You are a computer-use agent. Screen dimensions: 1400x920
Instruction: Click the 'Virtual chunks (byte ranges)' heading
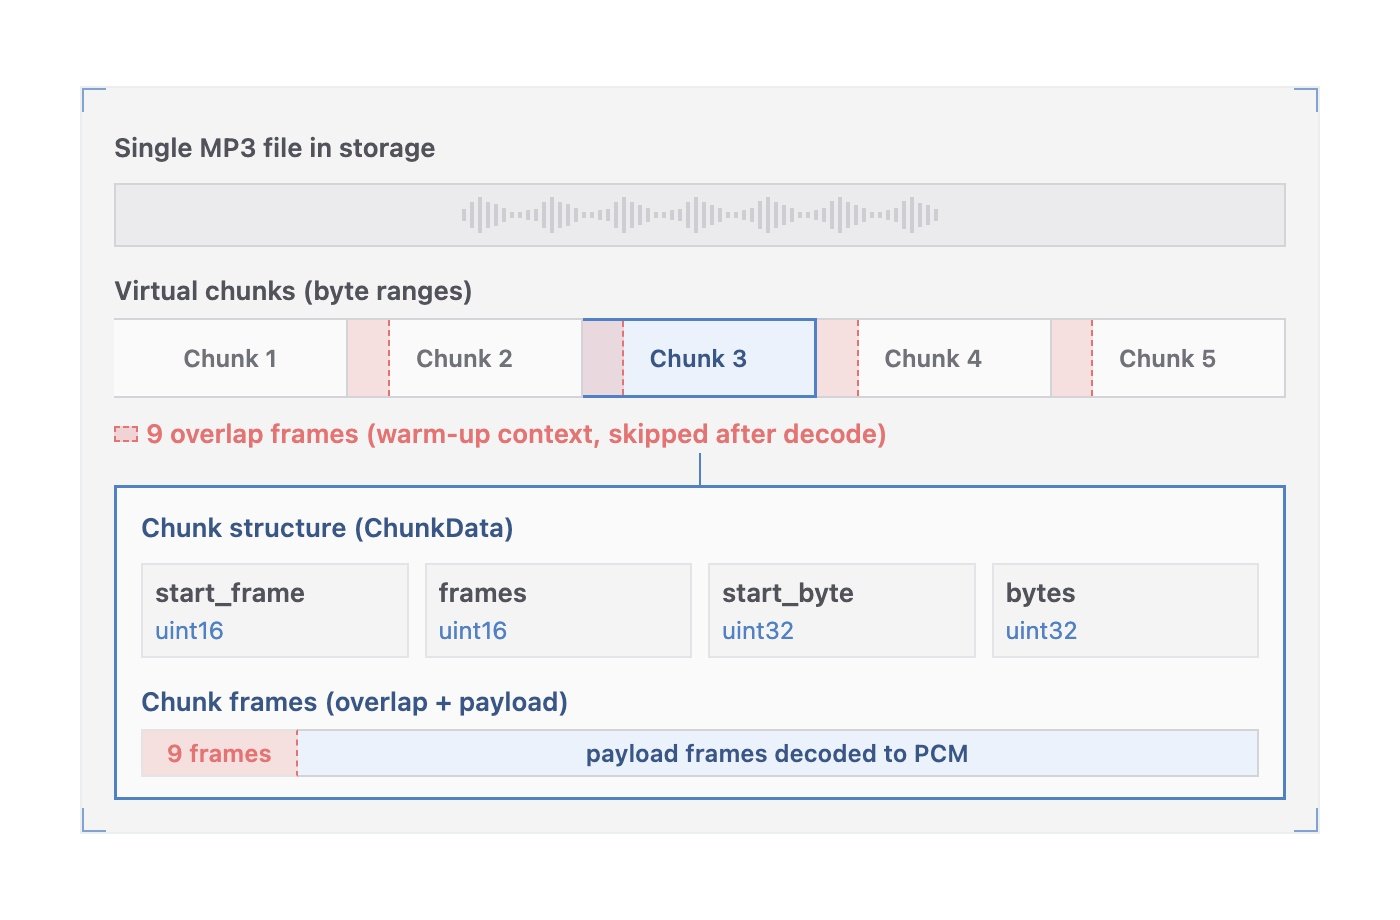click(x=293, y=291)
